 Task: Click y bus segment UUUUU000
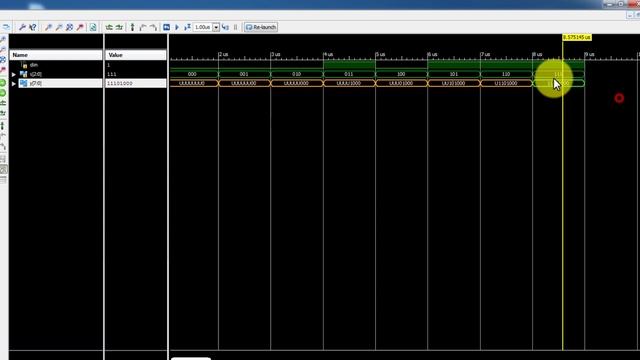[297, 83]
